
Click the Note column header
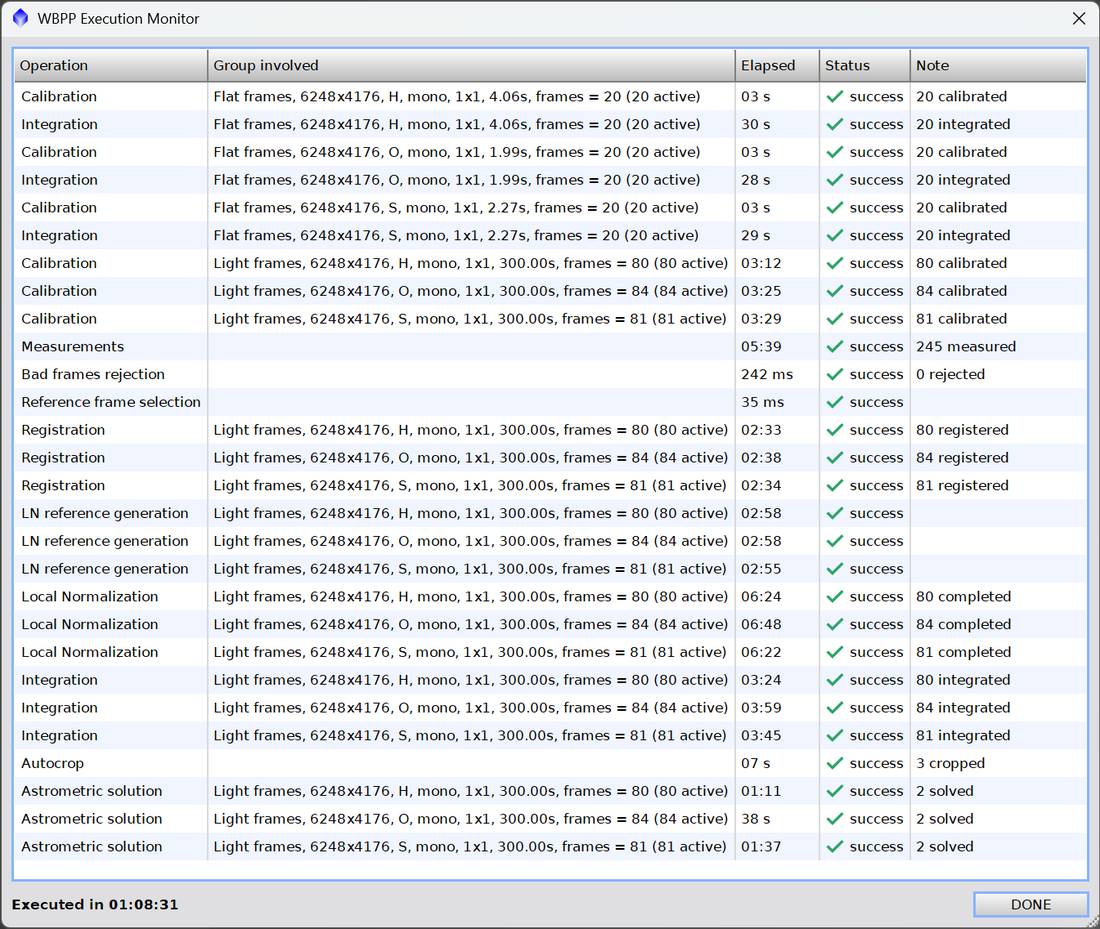[x=998, y=65]
